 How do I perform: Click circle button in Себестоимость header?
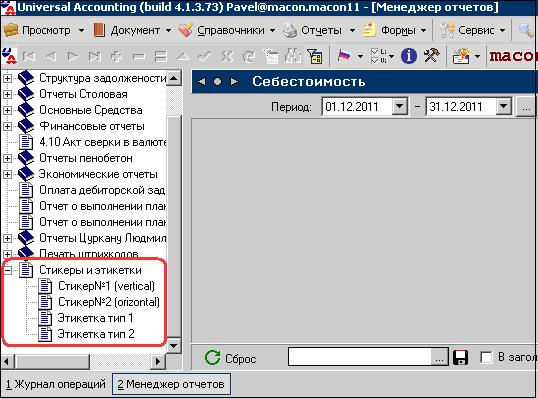218,82
